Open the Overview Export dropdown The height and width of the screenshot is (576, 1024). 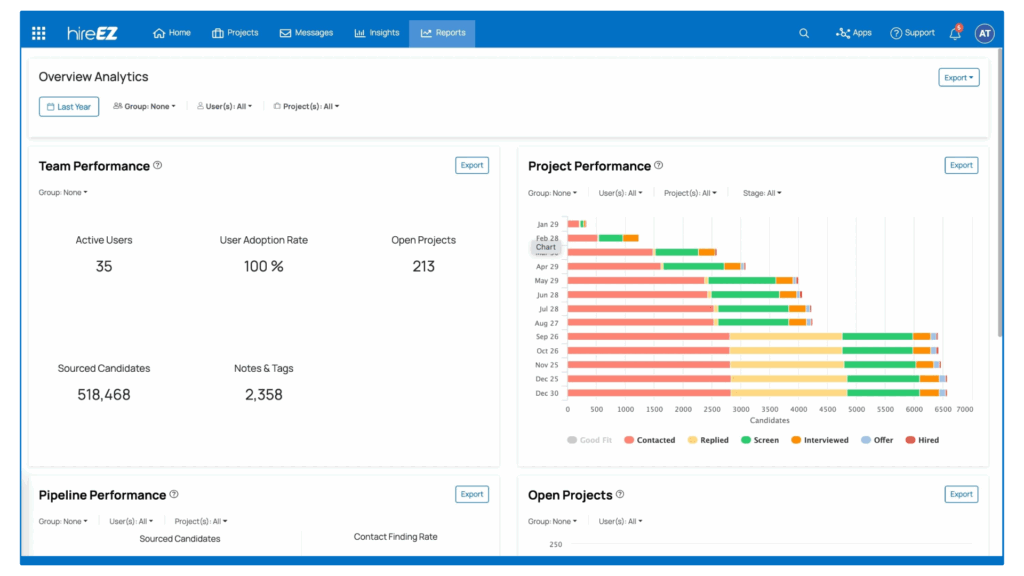(959, 78)
